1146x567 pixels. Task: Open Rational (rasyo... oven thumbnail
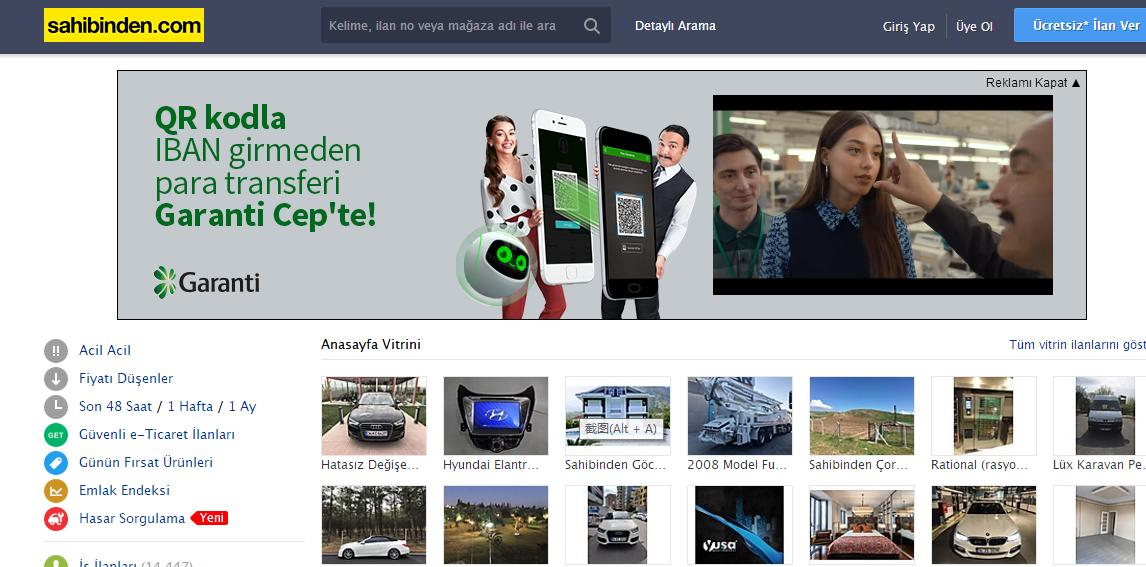[x=983, y=416]
